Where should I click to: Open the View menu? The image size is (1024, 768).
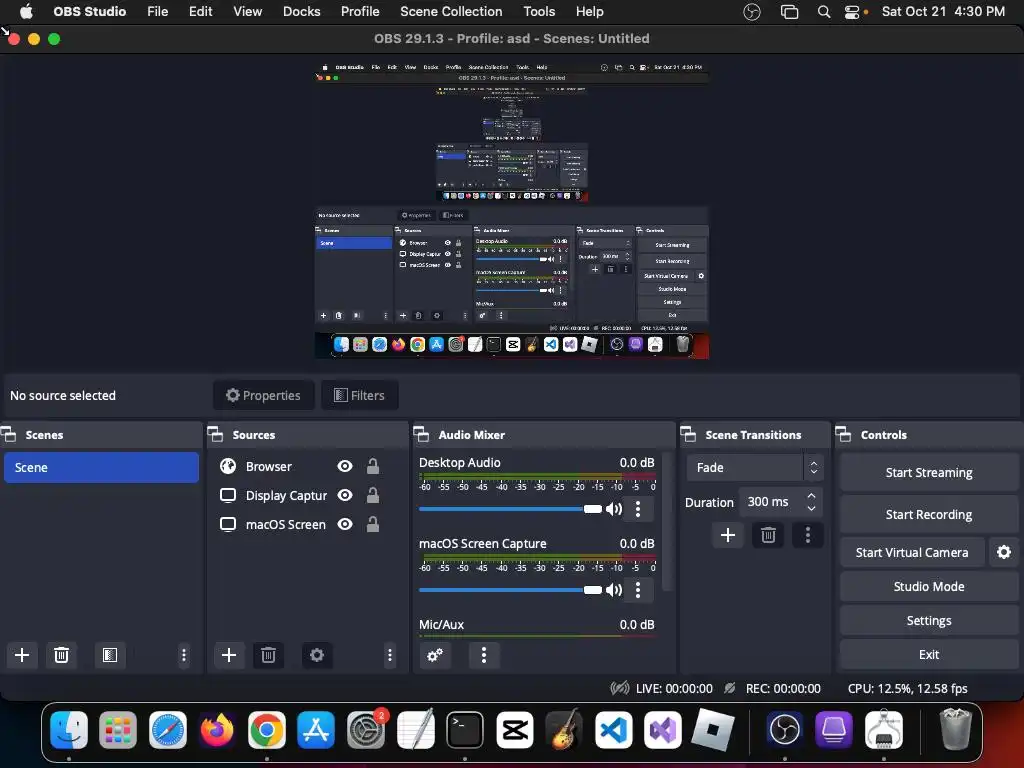click(248, 12)
